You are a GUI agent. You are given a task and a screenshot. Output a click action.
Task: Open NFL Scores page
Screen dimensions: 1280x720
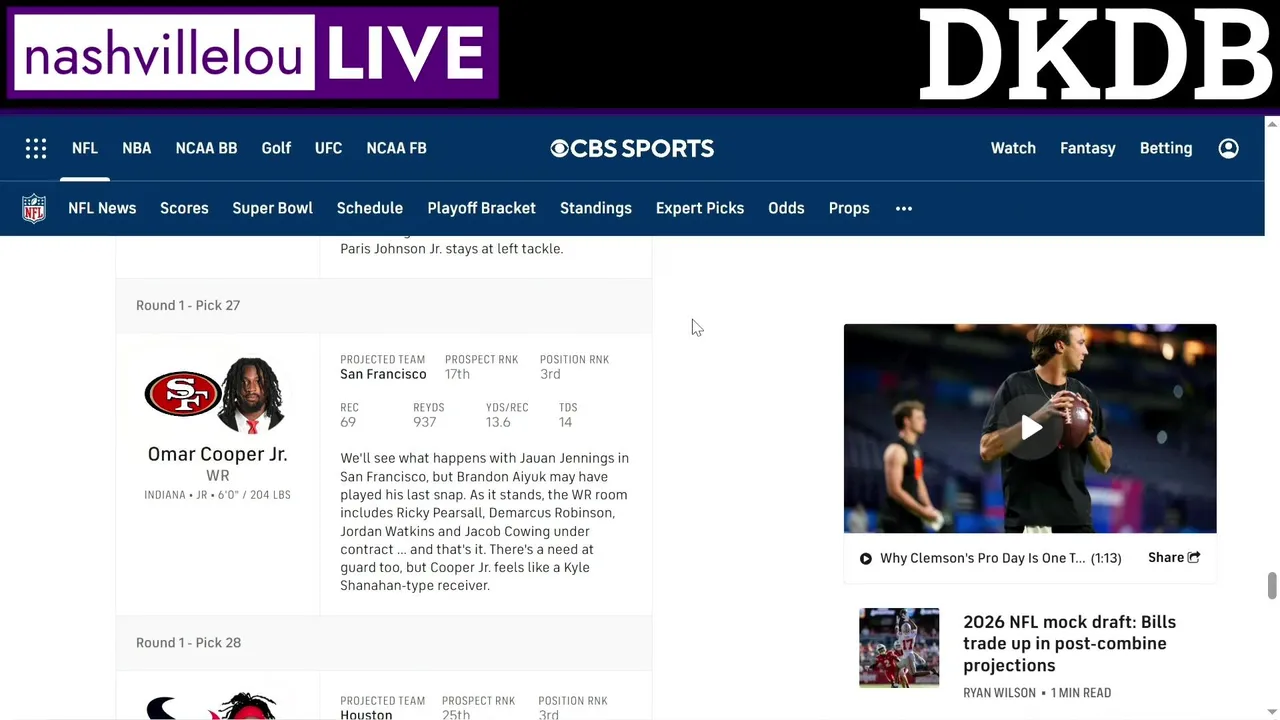pyautogui.click(x=184, y=208)
